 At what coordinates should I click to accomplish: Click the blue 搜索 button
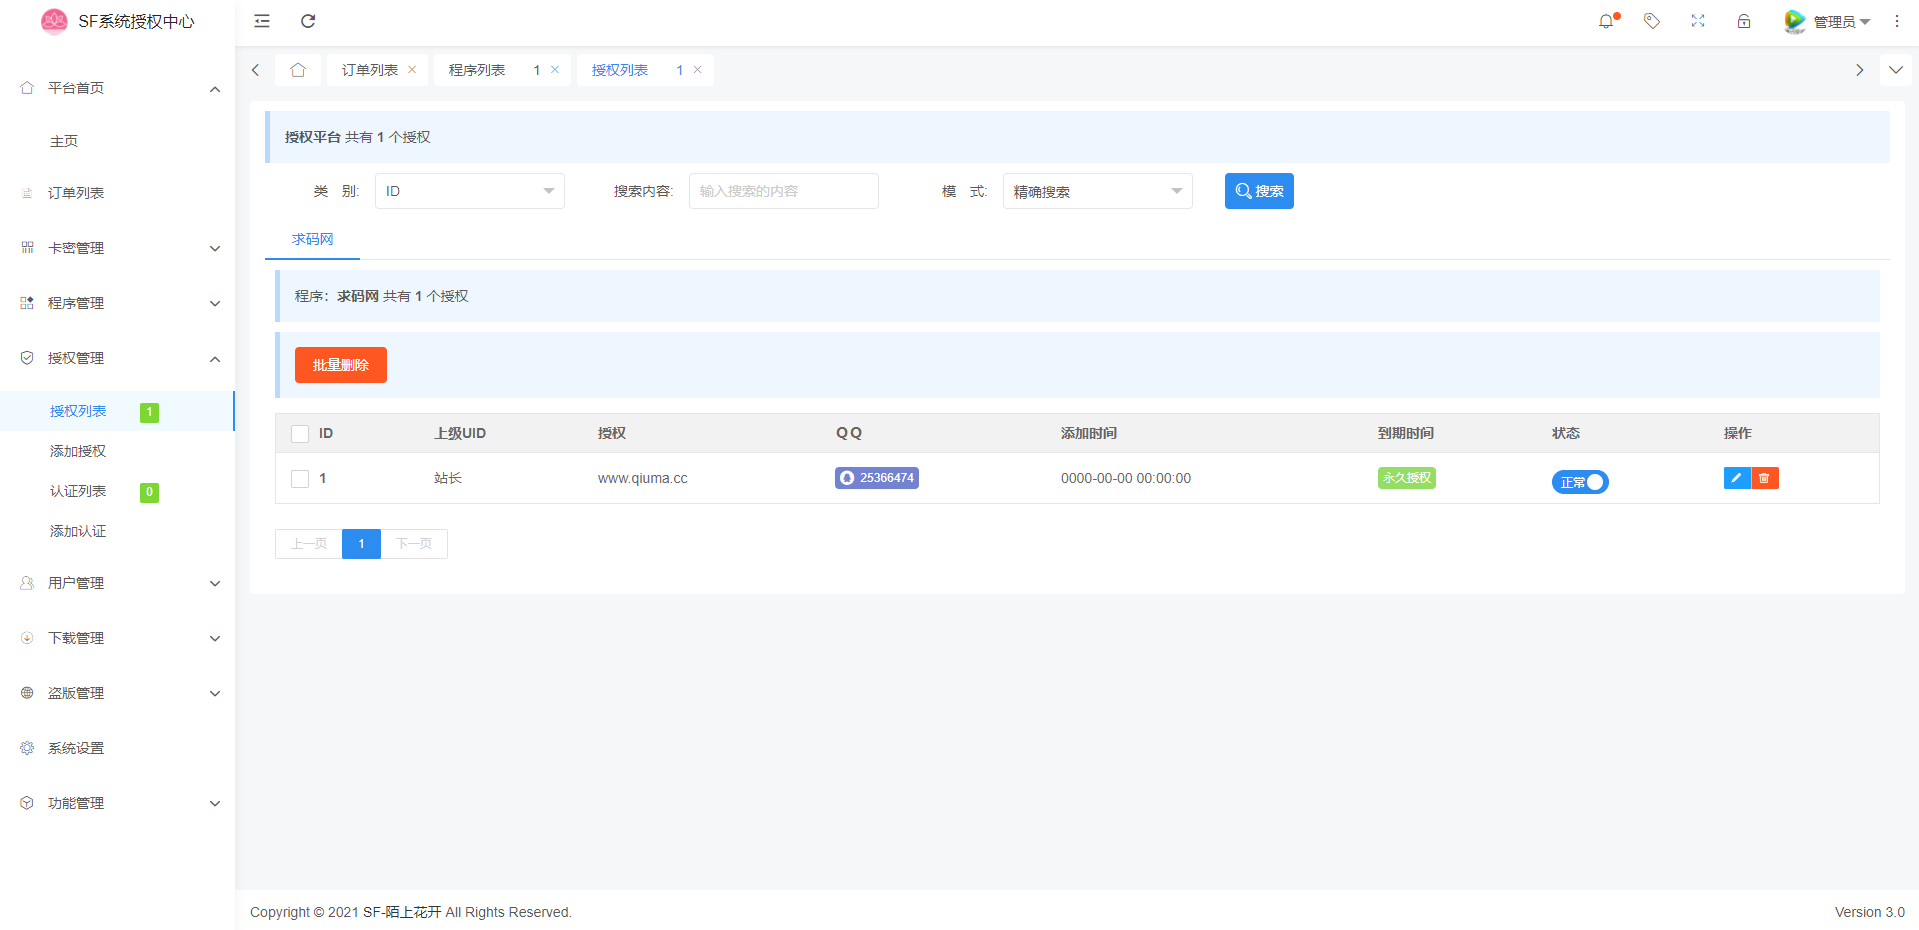pyautogui.click(x=1259, y=191)
